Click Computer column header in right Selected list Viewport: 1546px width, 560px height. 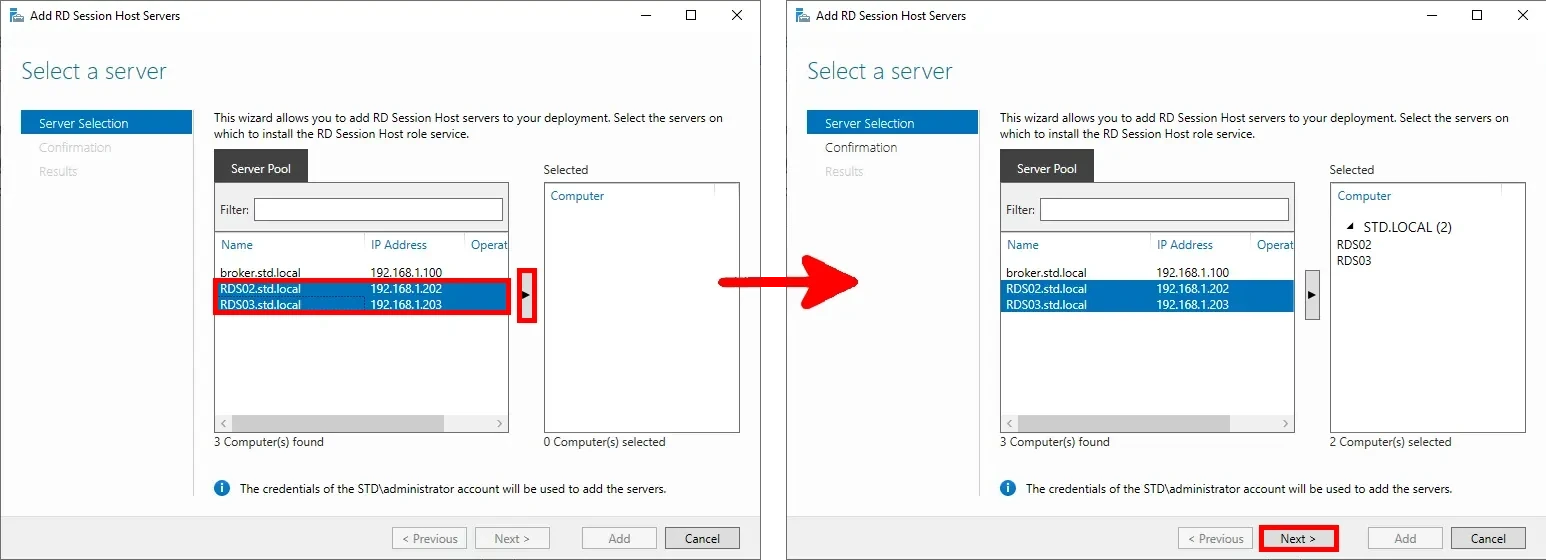(x=1364, y=196)
